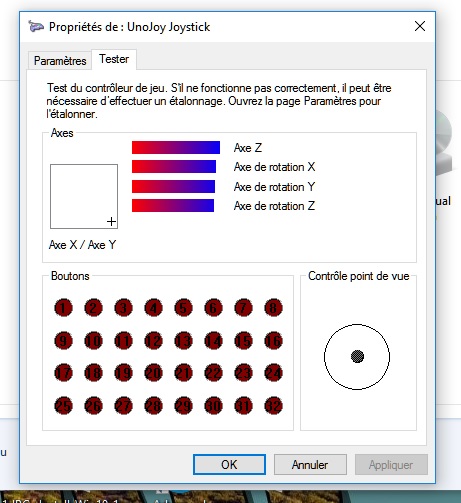461x503 pixels.
Task: Click the 'Boutons' group label
Action: pos(70,276)
